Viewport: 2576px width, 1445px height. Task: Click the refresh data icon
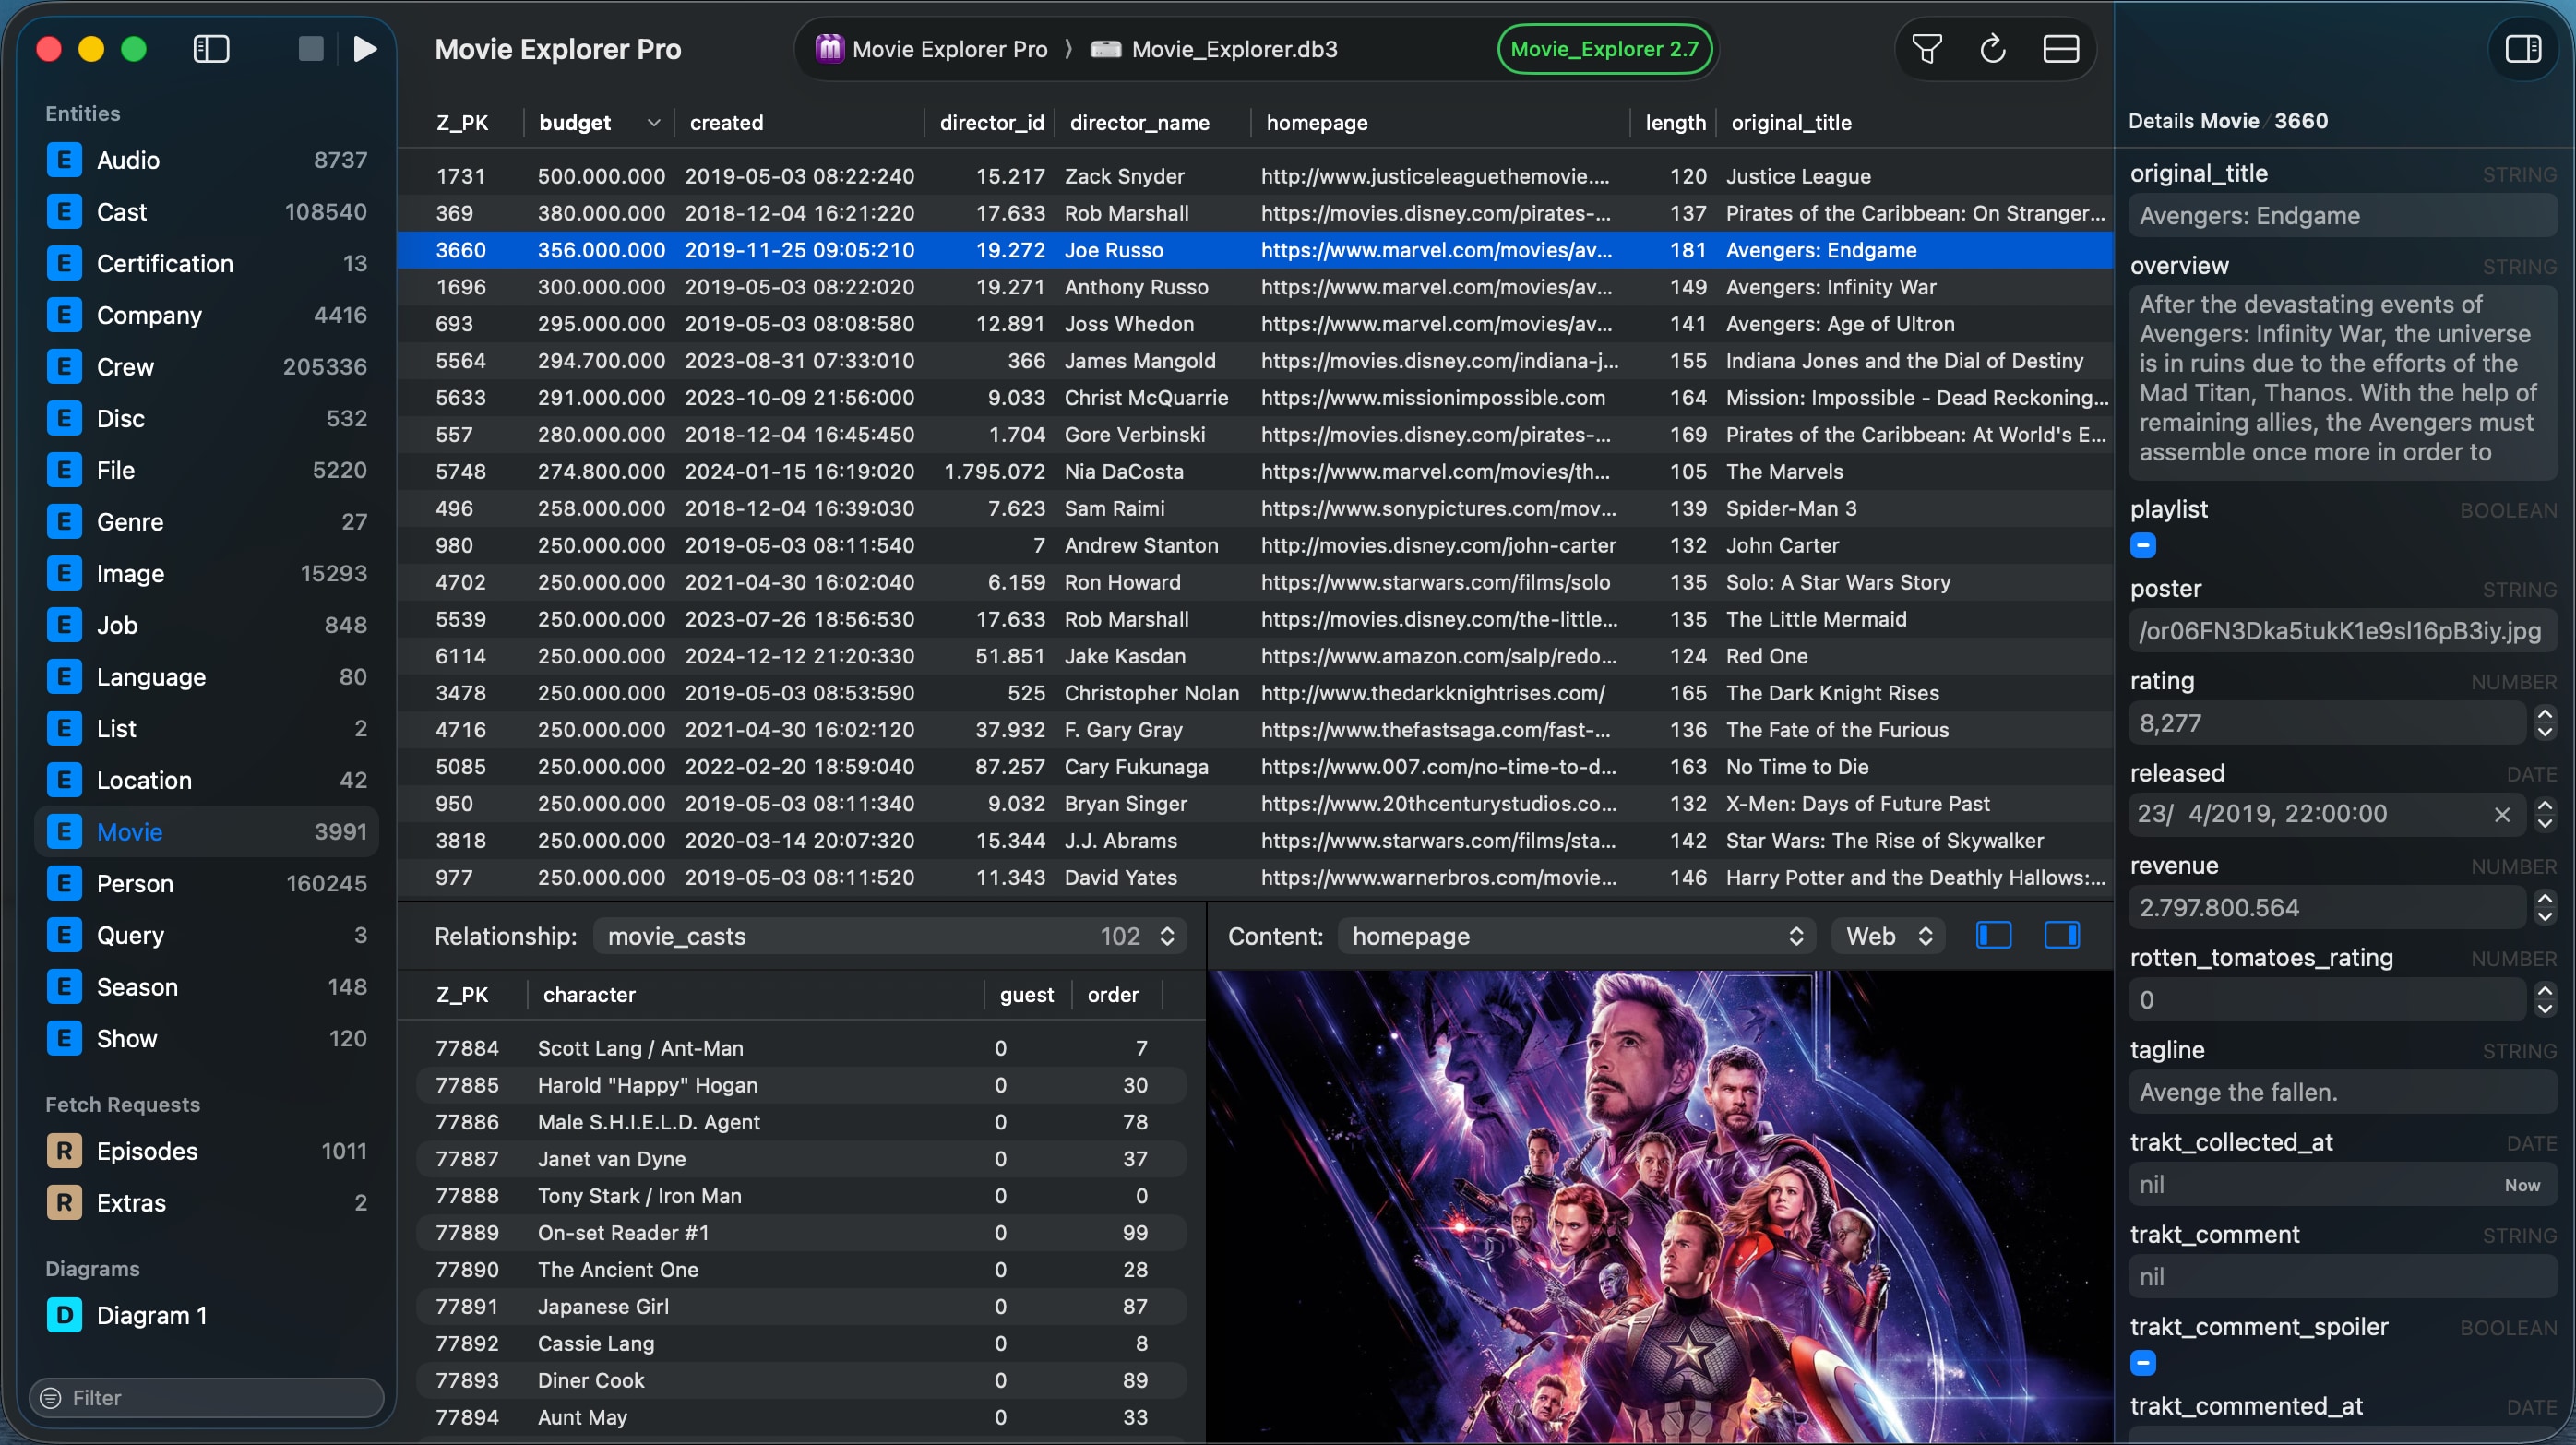click(1992, 49)
